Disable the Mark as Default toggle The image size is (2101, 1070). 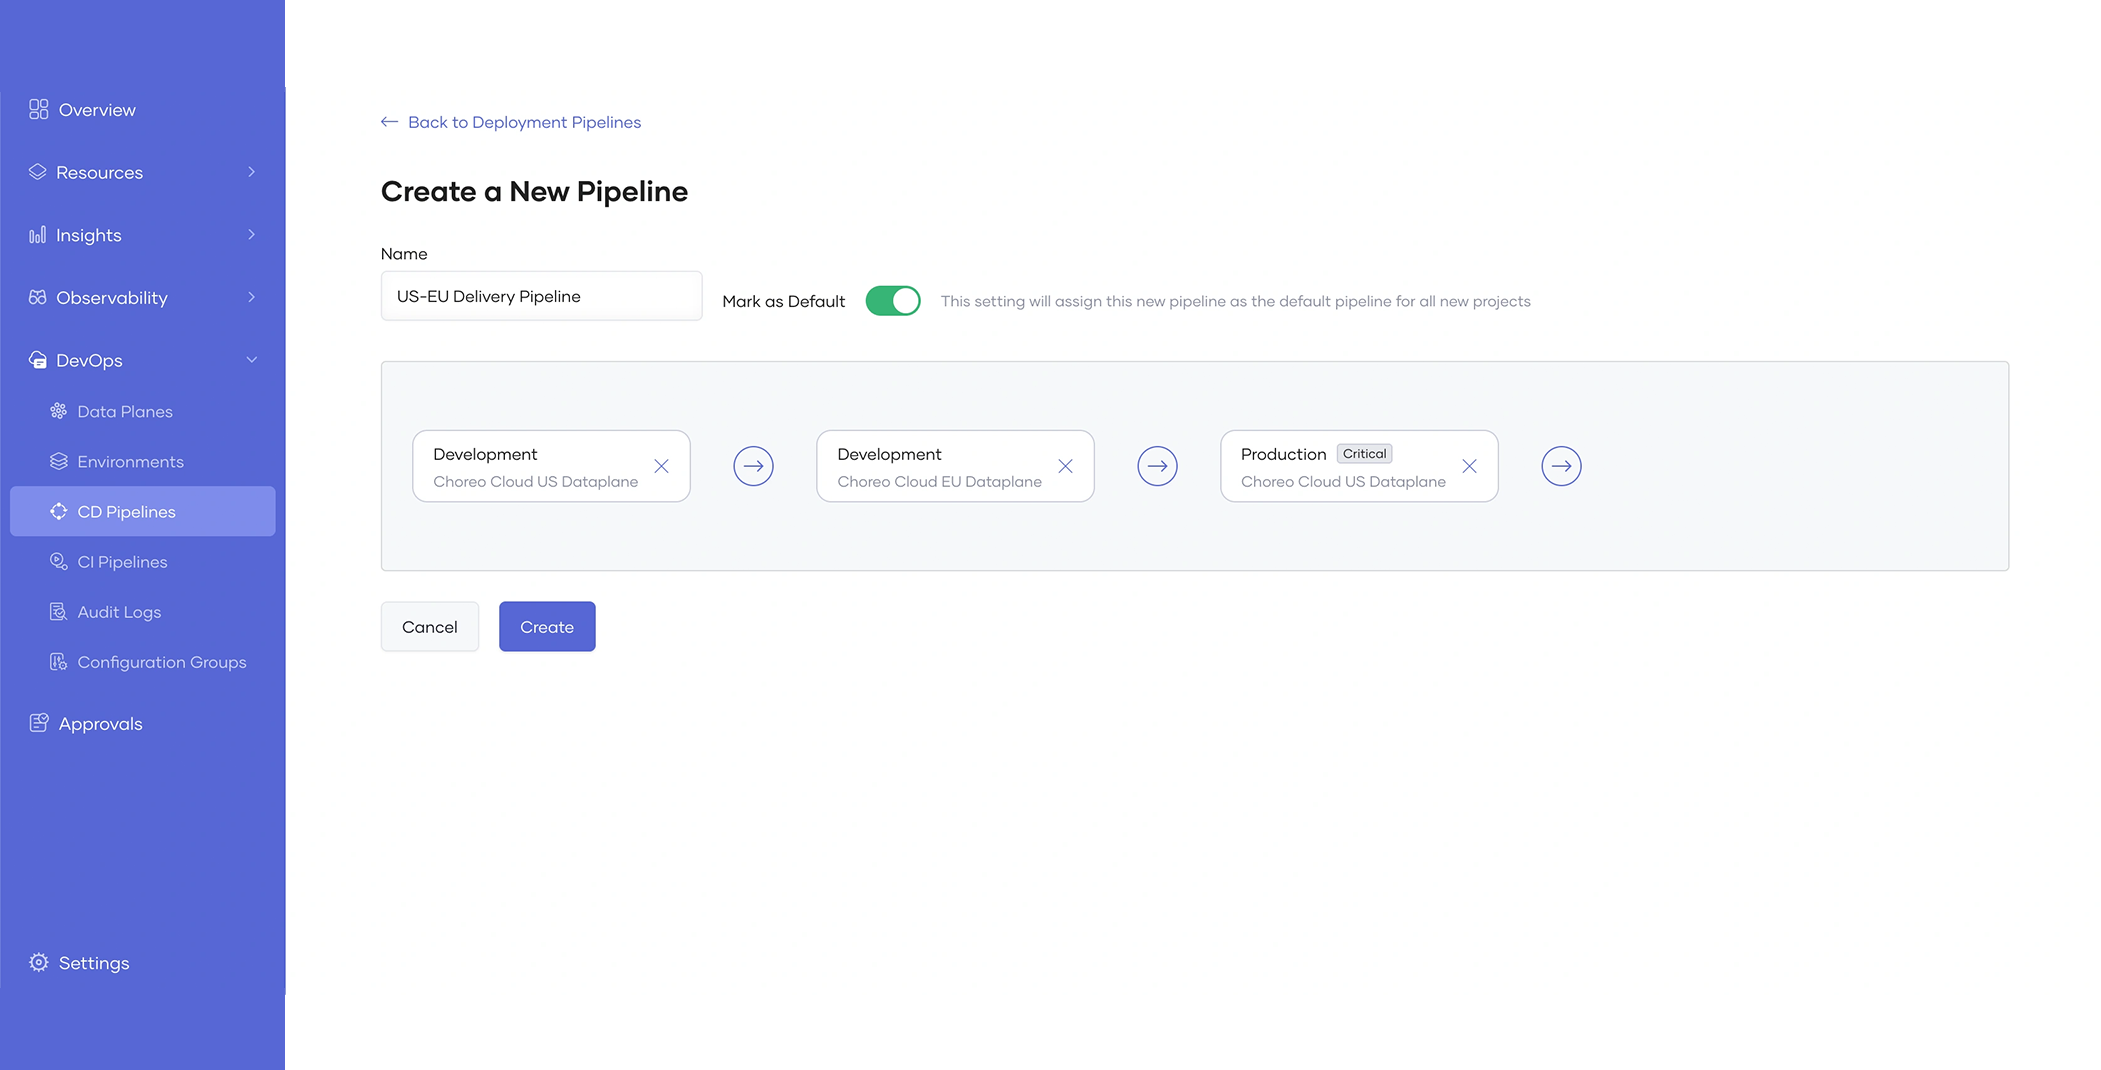(x=892, y=301)
